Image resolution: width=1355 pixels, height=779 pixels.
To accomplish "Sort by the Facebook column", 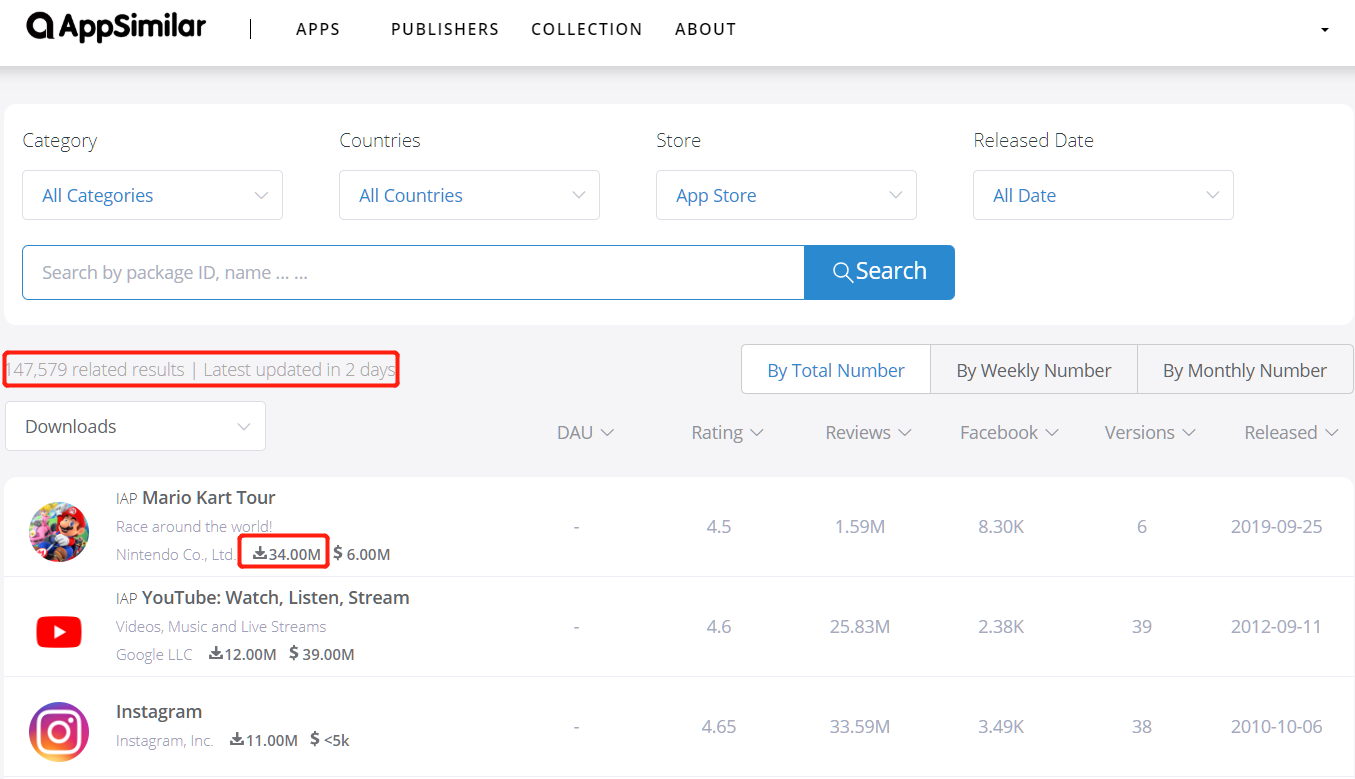I will (x=1009, y=432).
